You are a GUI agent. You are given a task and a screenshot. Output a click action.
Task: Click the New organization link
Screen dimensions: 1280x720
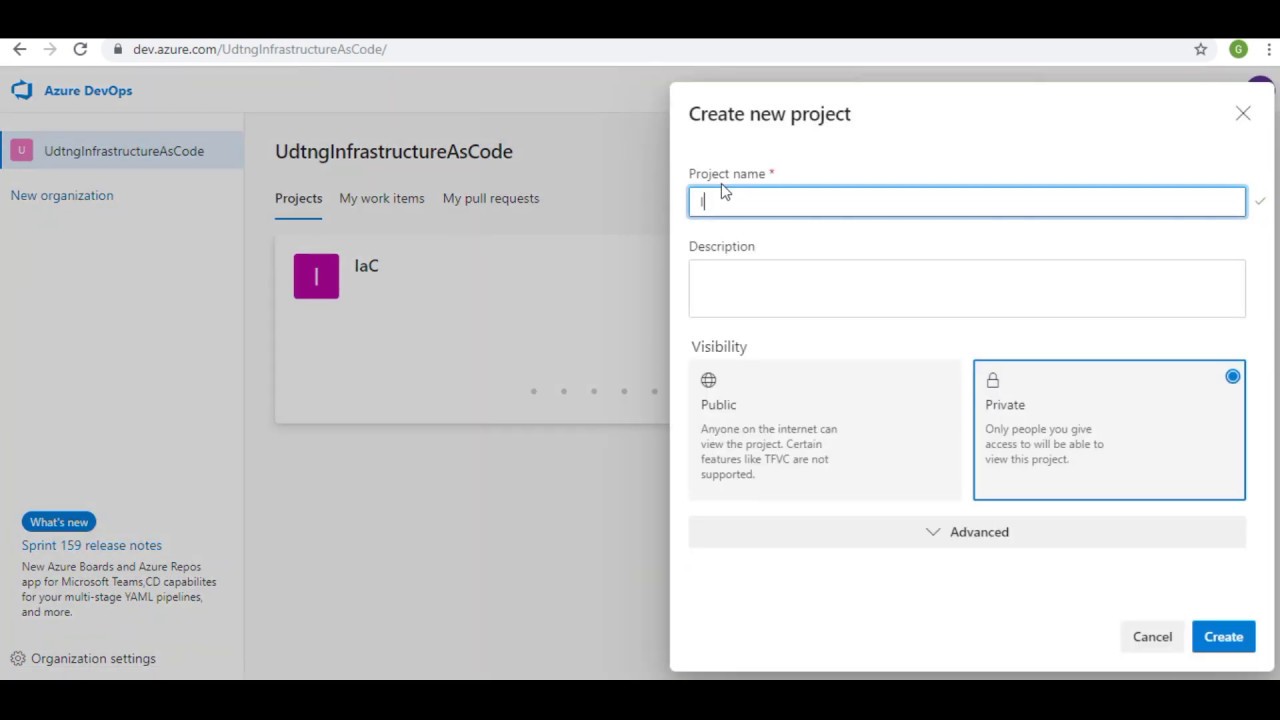point(62,195)
